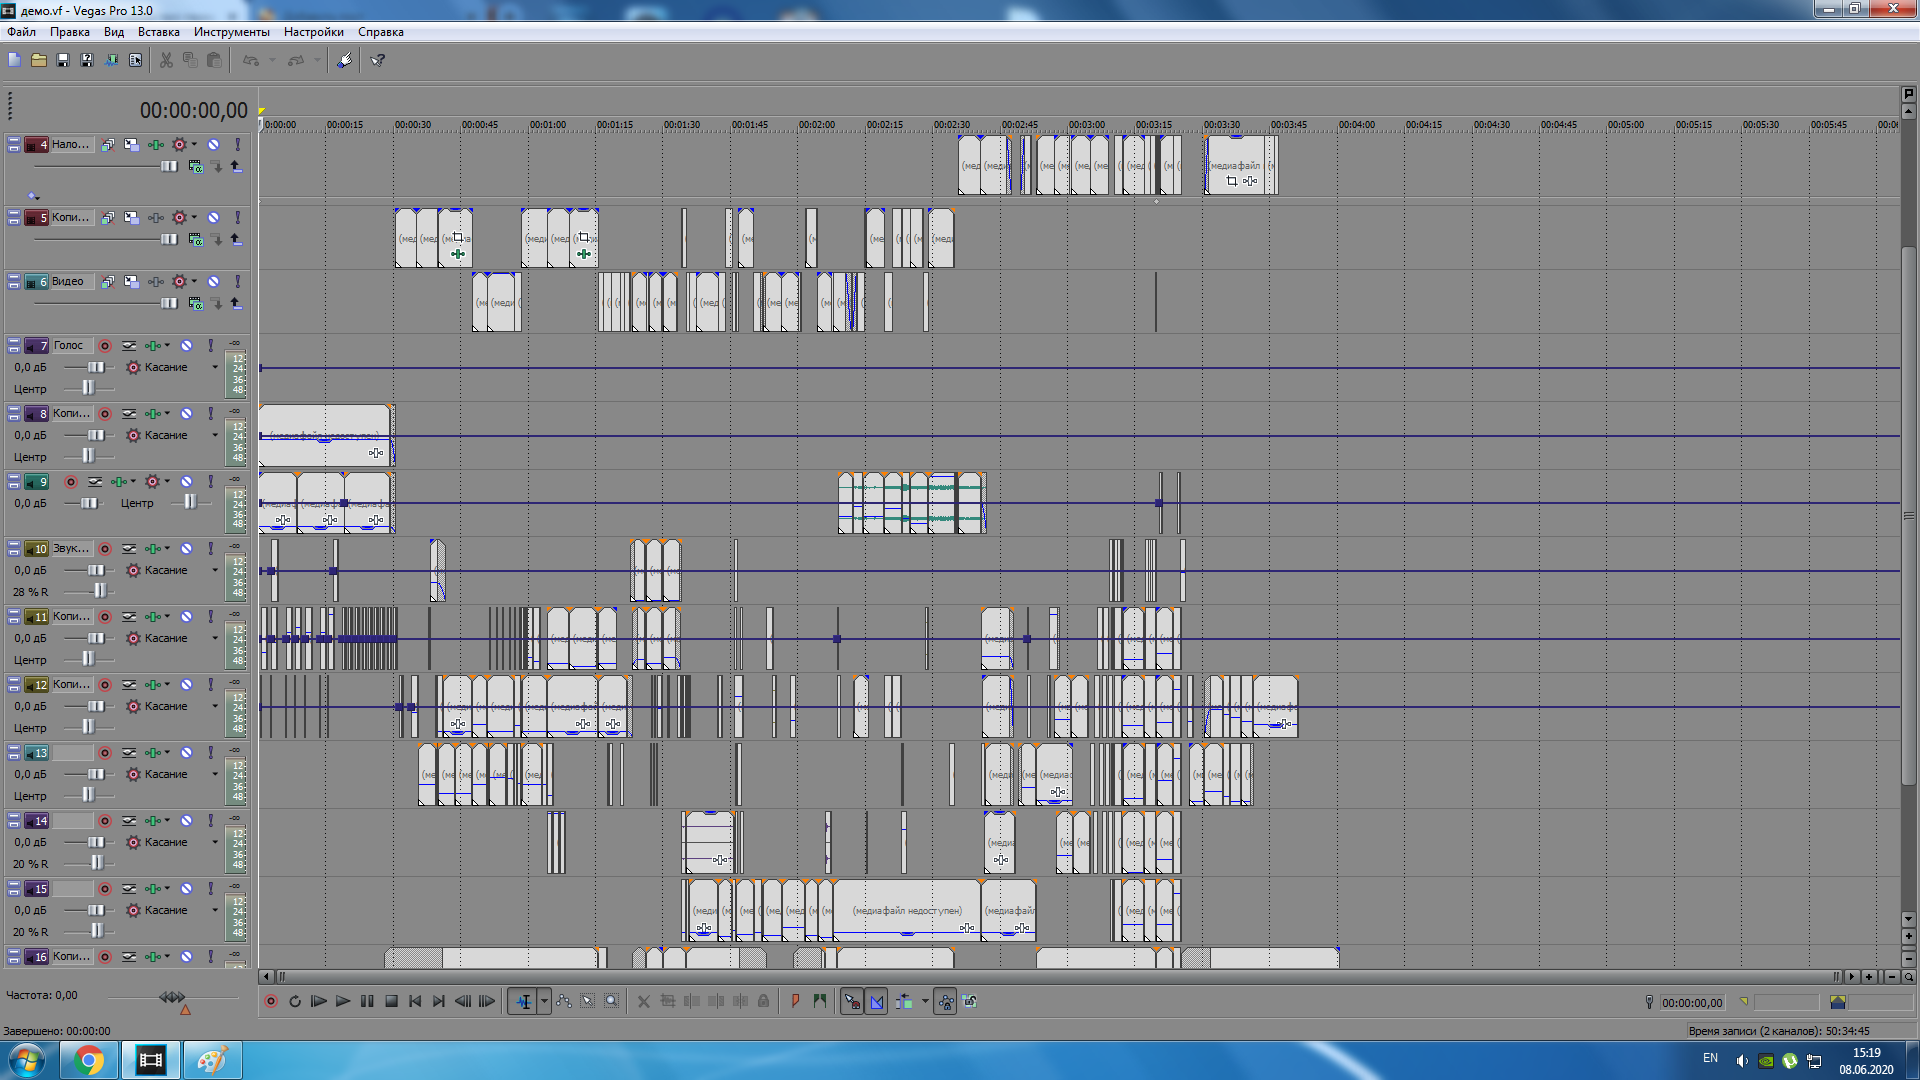Go to the start of the project
Image resolution: width=1920 pixels, height=1080 pixels.
pyautogui.click(x=415, y=1001)
